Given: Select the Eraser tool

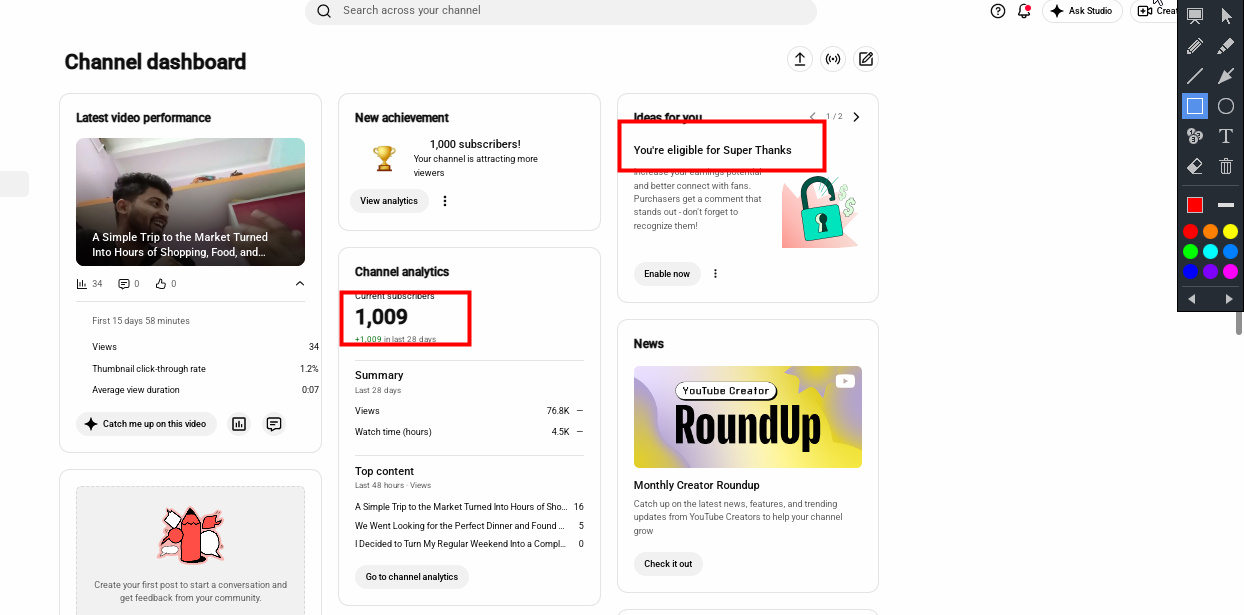Looking at the screenshot, I should (1194, 166).
